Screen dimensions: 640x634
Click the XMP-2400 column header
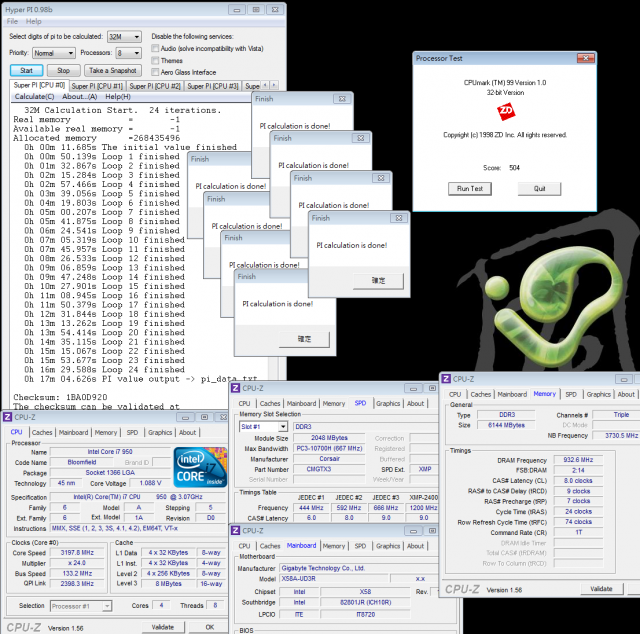coord(423,498)
